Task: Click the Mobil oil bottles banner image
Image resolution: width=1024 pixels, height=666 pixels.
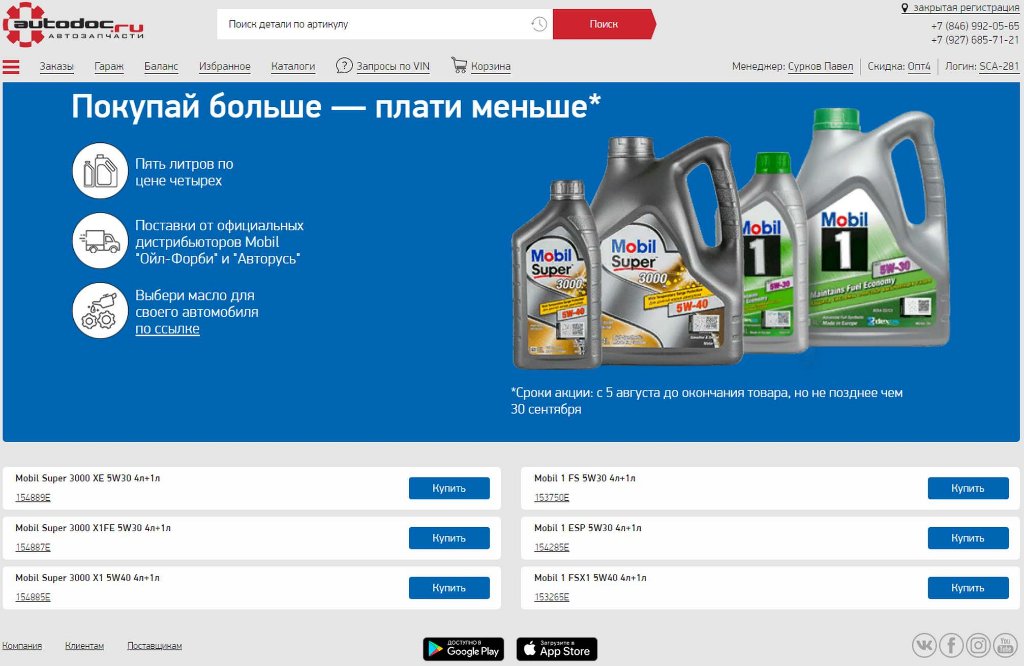Action: [x=730, y=238]
